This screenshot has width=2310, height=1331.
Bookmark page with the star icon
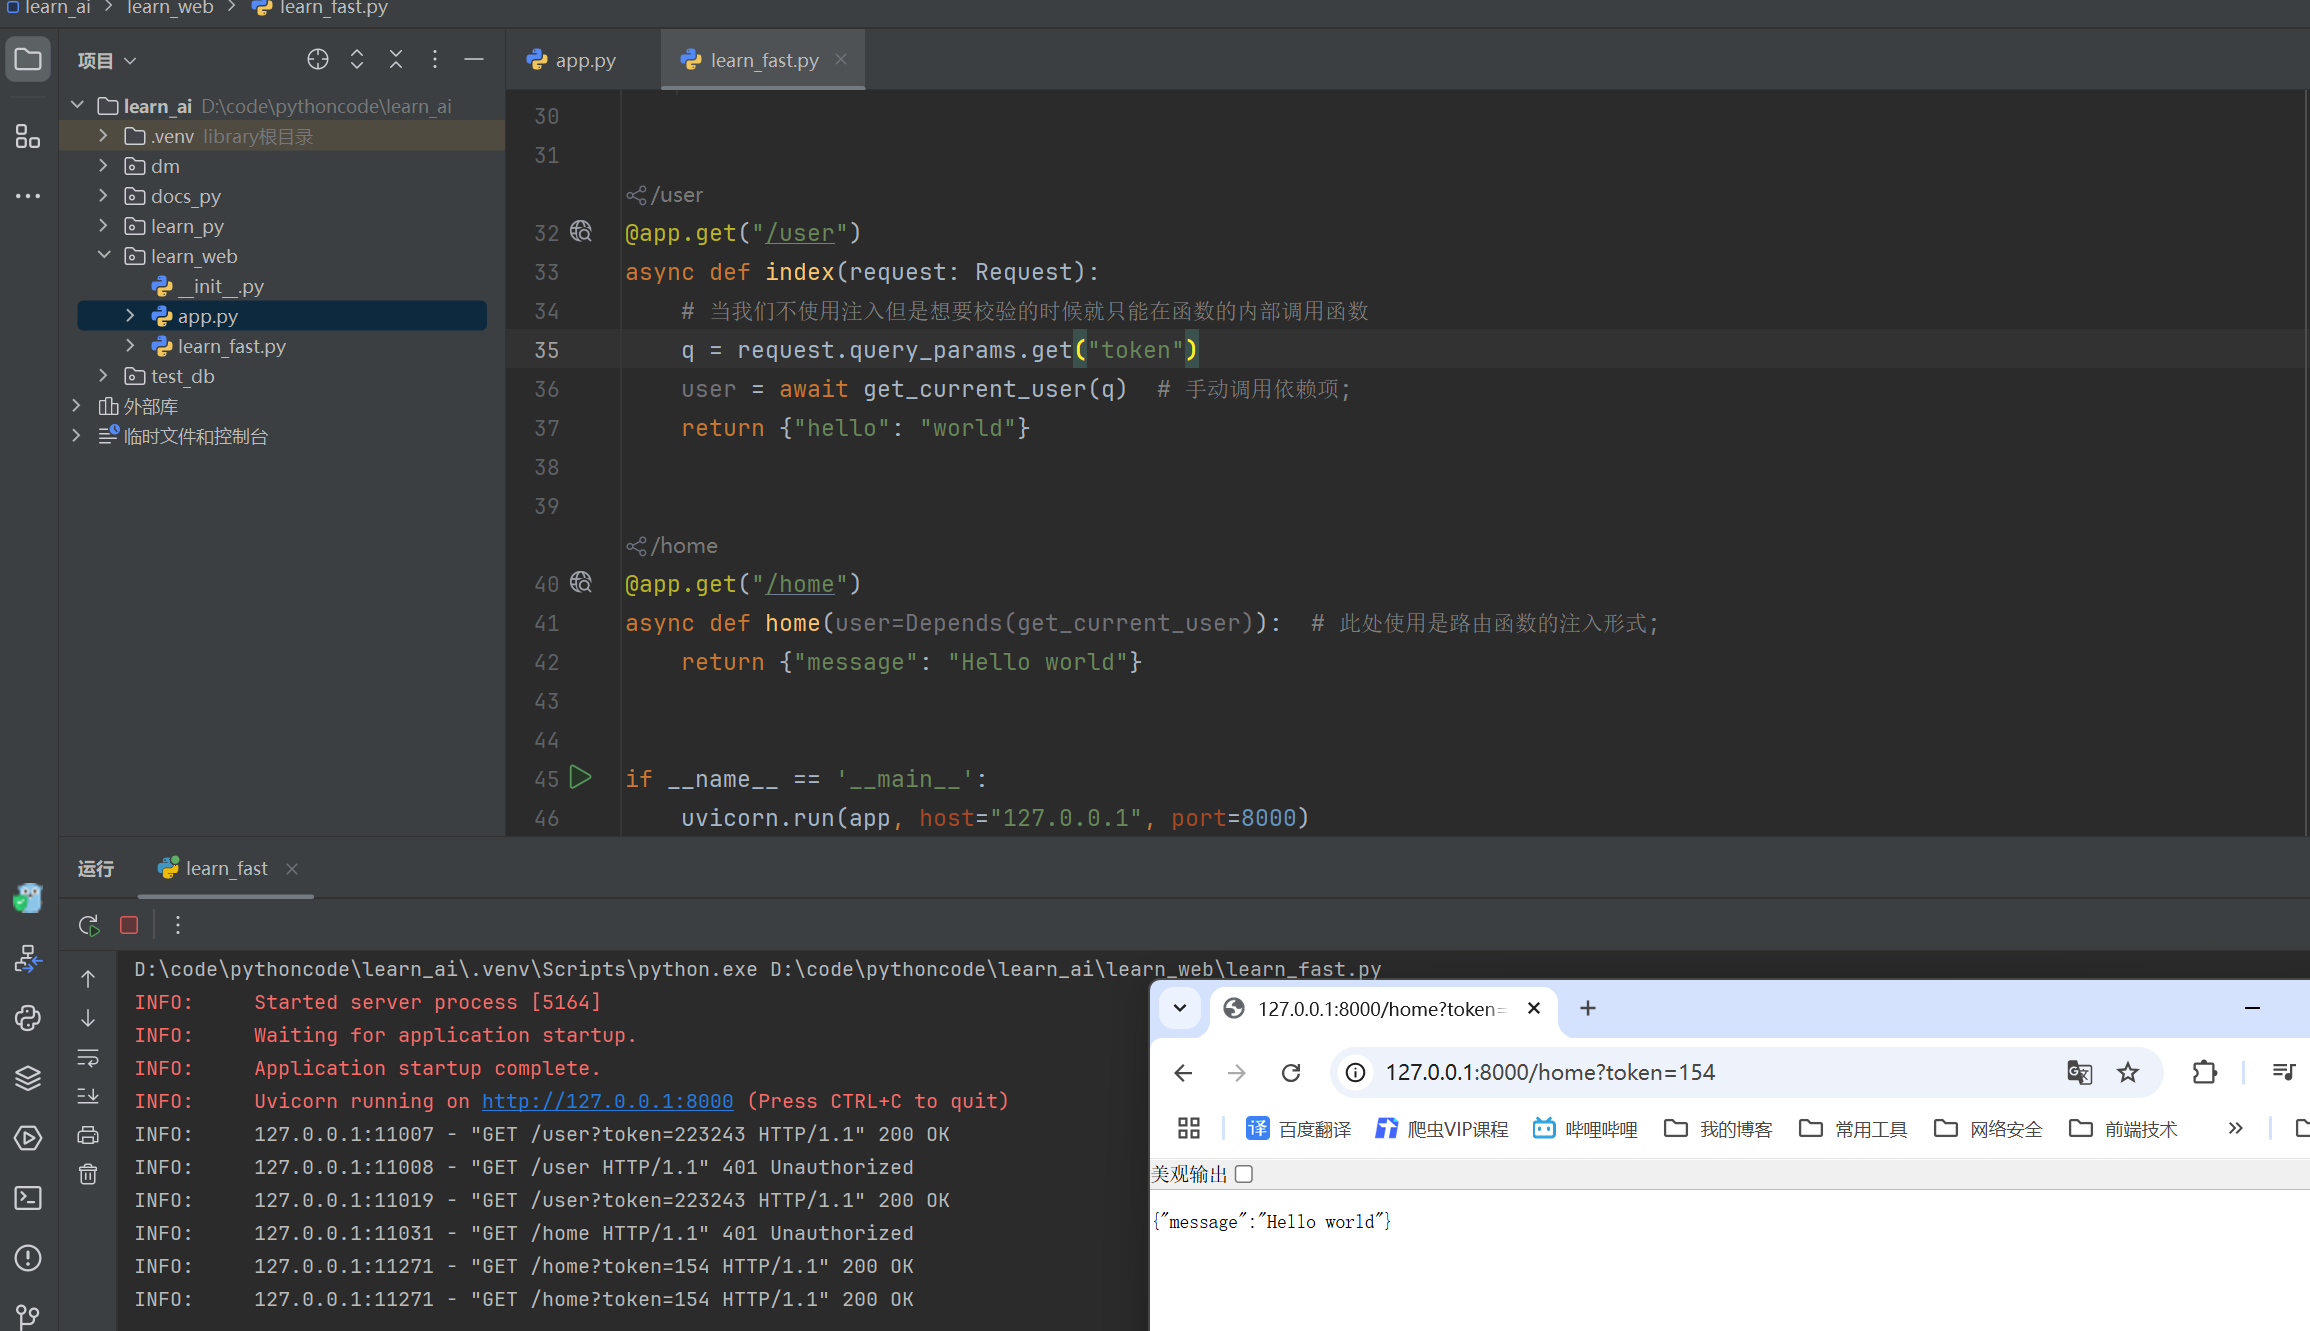click(x=2128, y=1072)
